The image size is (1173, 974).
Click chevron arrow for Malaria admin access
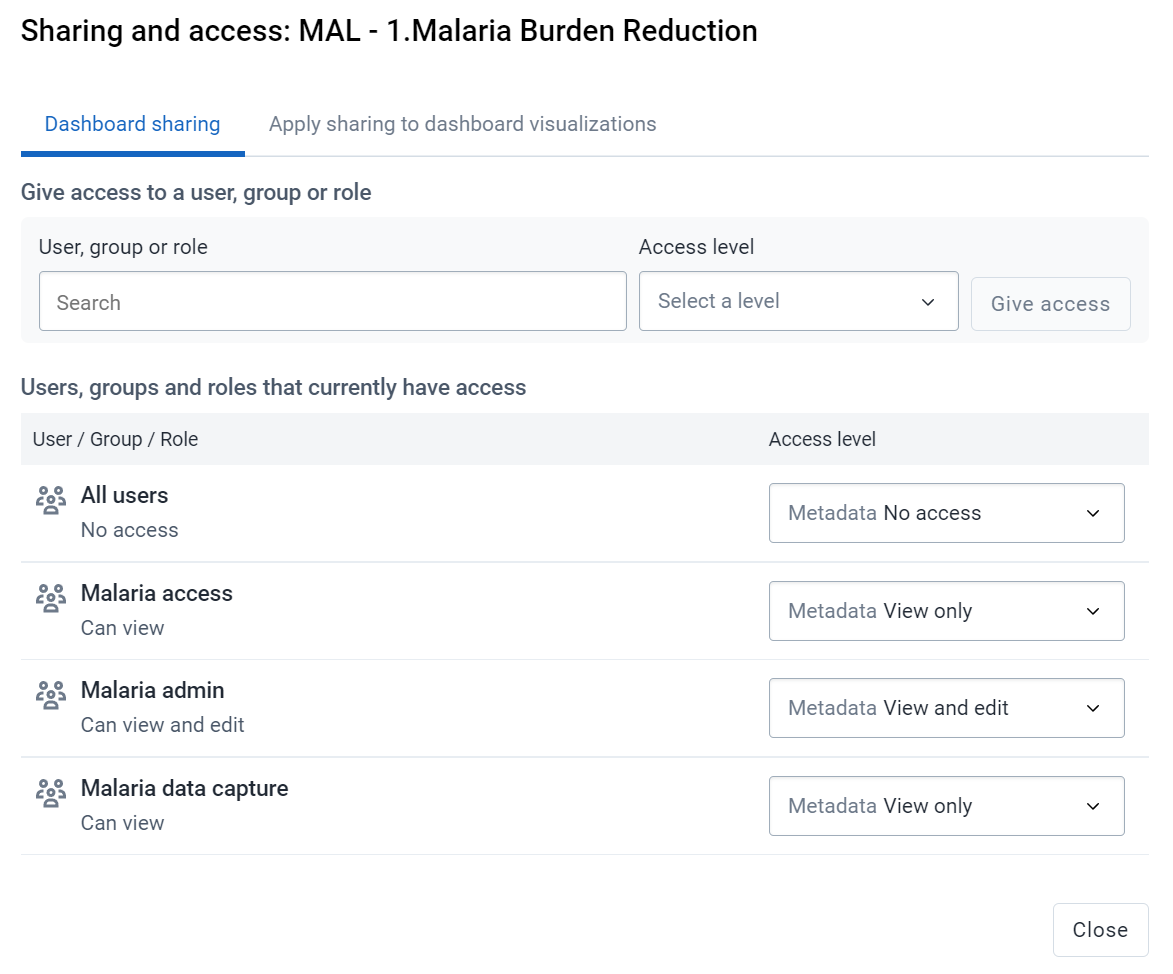[1093, 708]
